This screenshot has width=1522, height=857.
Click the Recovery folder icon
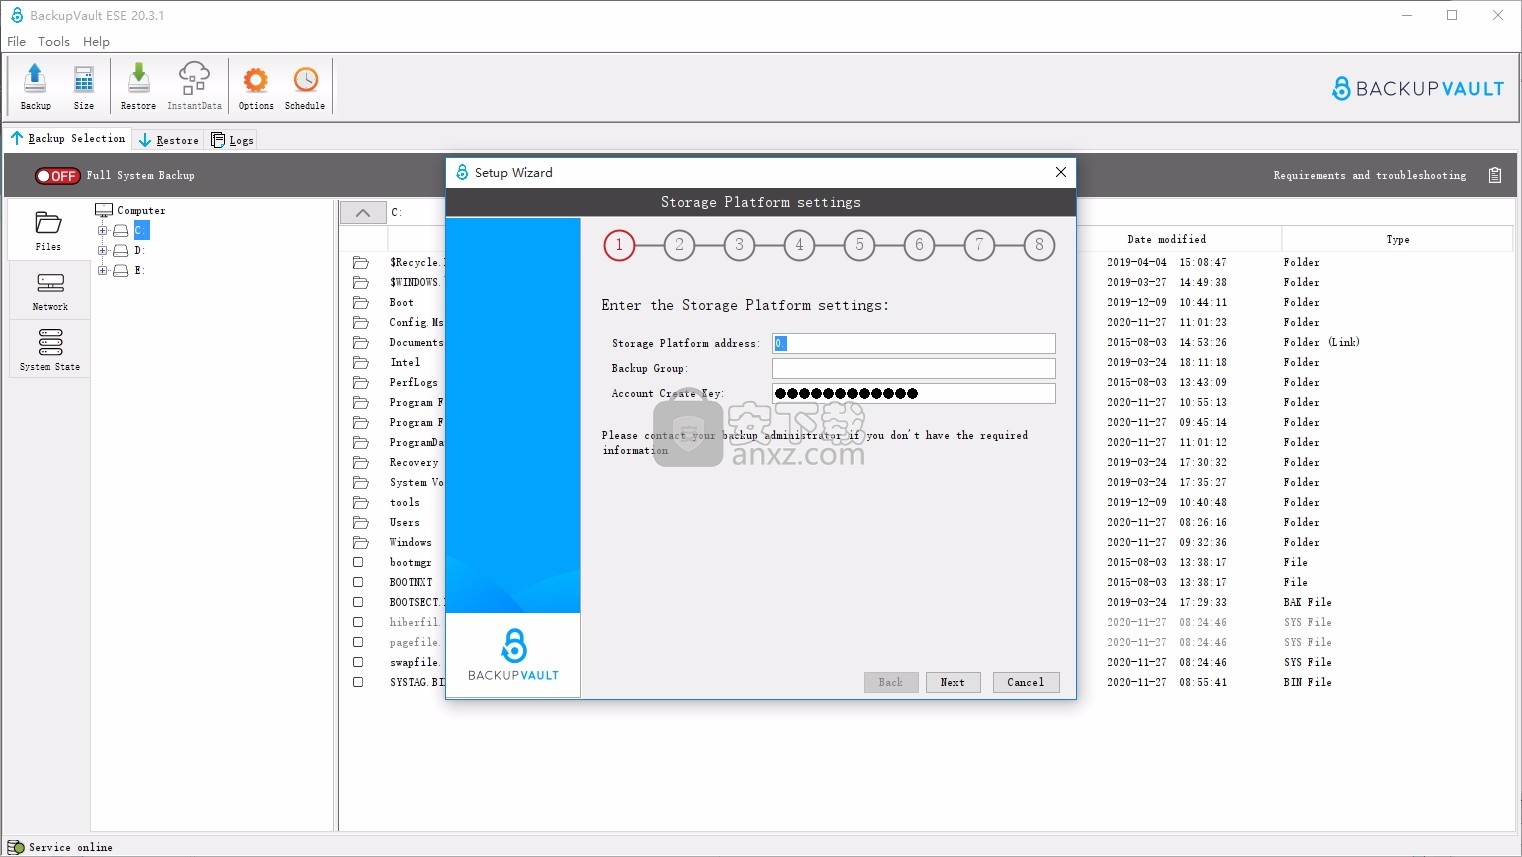(361, 462)
